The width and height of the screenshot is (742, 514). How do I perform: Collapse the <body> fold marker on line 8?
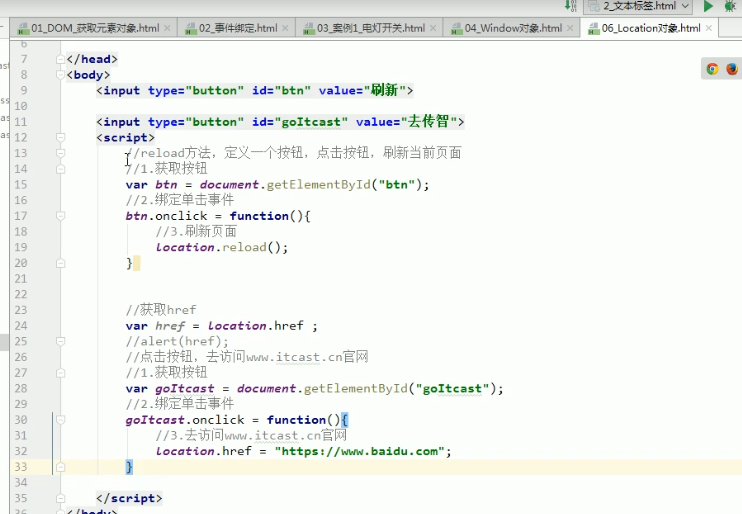(60, 75)
